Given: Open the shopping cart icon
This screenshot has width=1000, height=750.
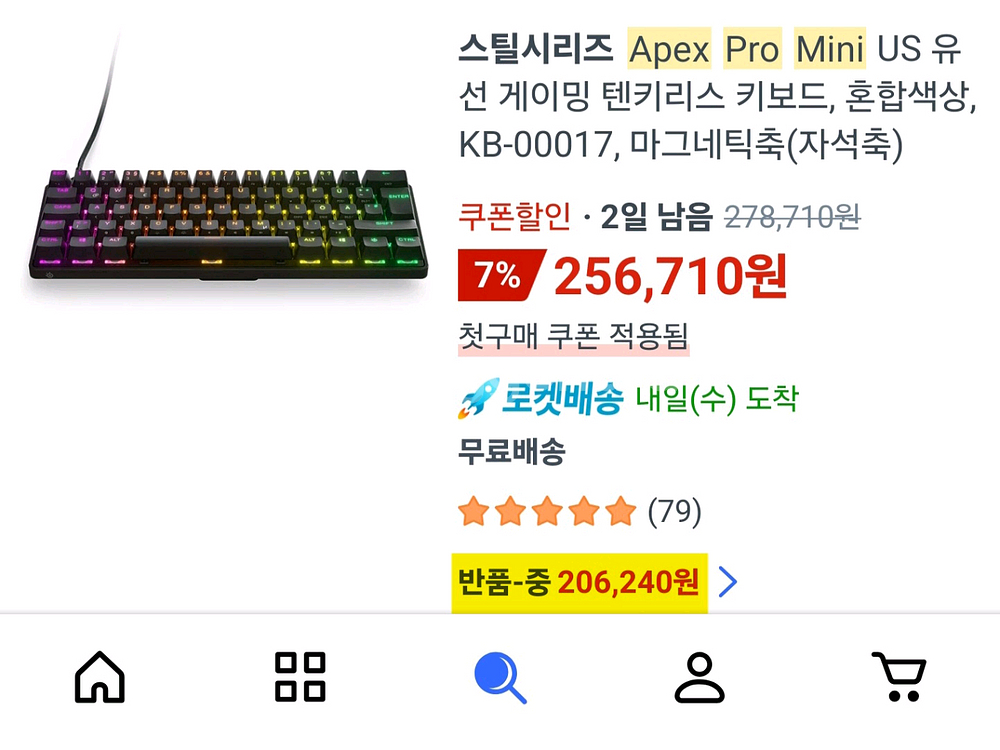Looking at the screenshot, I should [x=899, y=677].
